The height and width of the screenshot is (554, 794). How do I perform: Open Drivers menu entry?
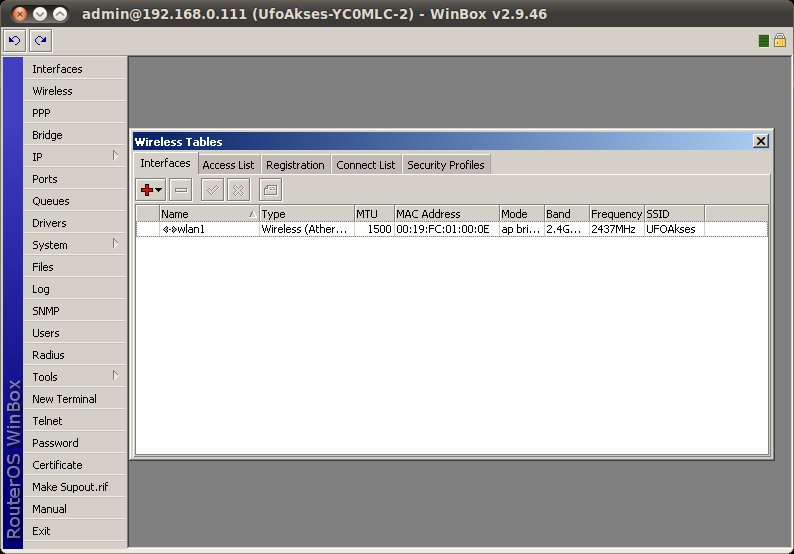pos(75,223)
